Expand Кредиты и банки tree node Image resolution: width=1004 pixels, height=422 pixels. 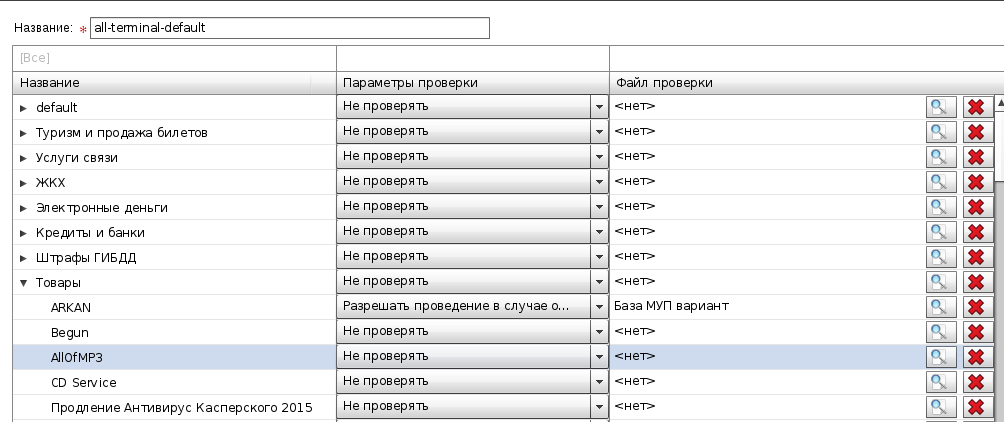tap(24, 233)
